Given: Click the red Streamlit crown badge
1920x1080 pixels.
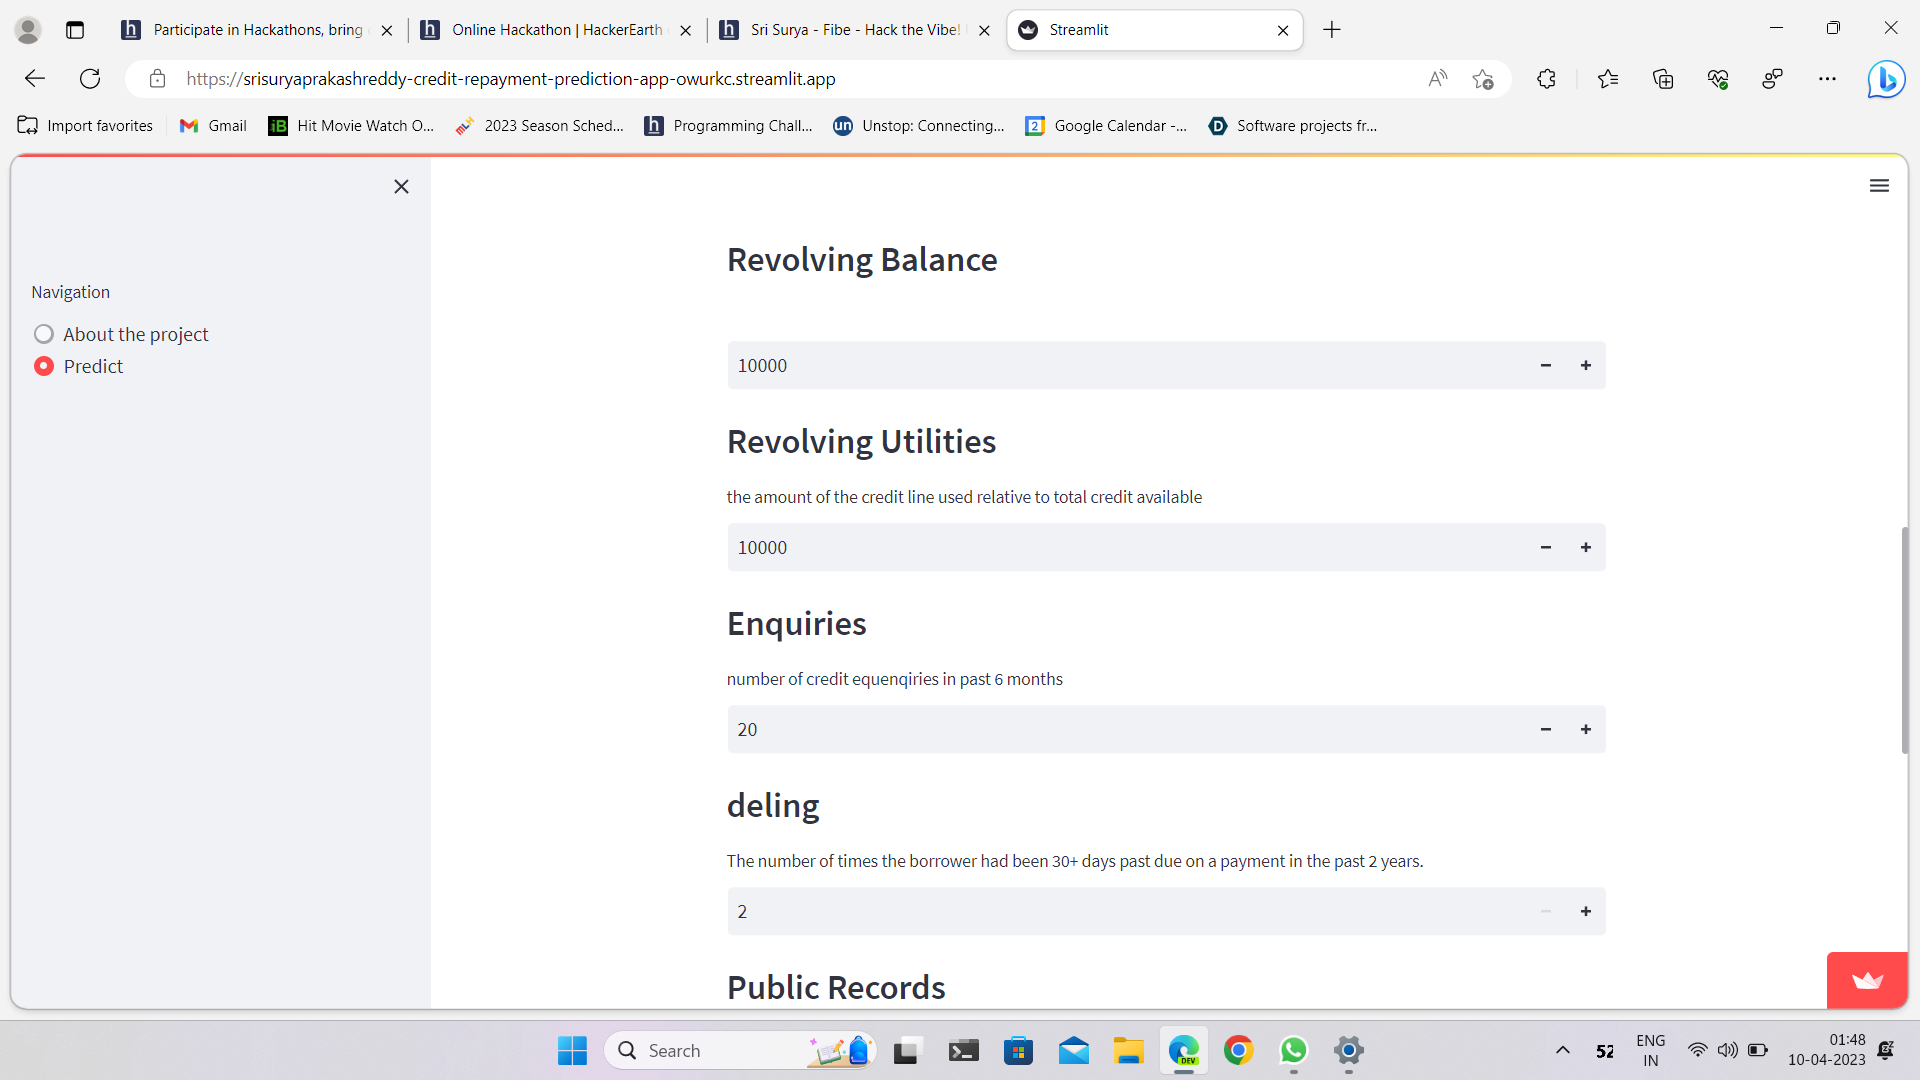Looking at the screenshot, I should tap(1866, 980).
